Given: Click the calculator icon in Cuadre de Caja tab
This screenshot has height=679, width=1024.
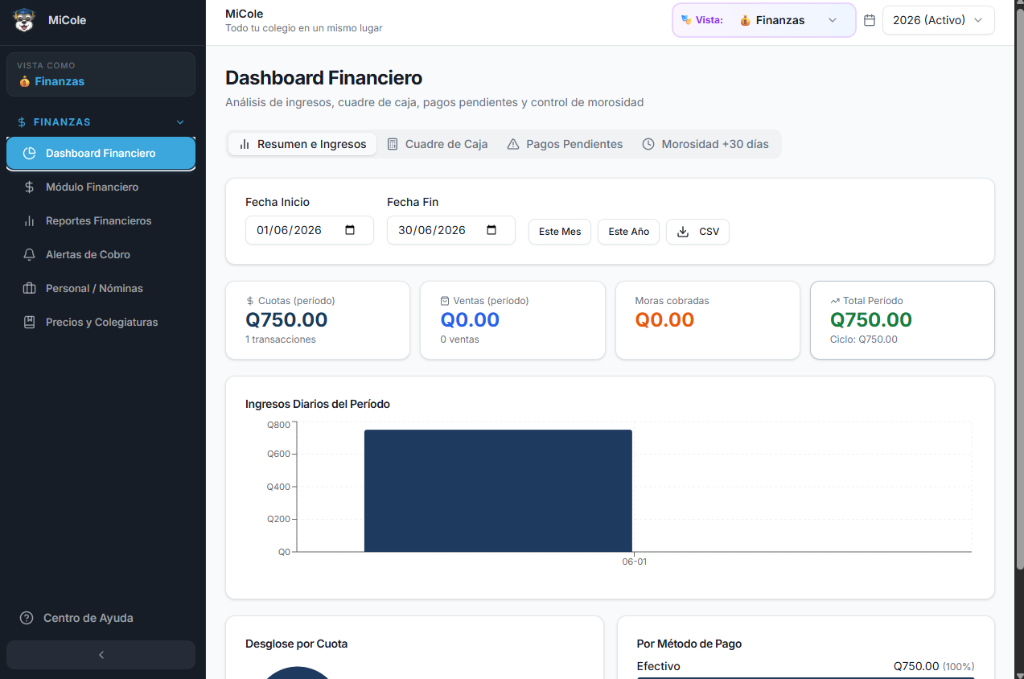Looking at the screenshot, I should [x=392, y=144].
